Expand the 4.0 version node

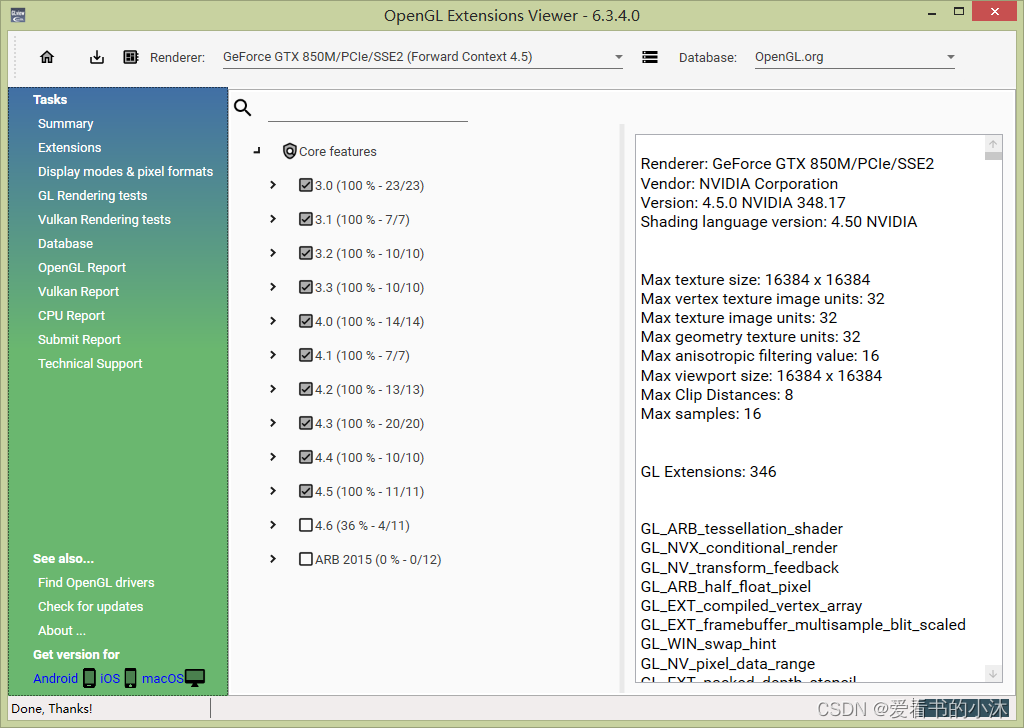click(x=273, y=321)
